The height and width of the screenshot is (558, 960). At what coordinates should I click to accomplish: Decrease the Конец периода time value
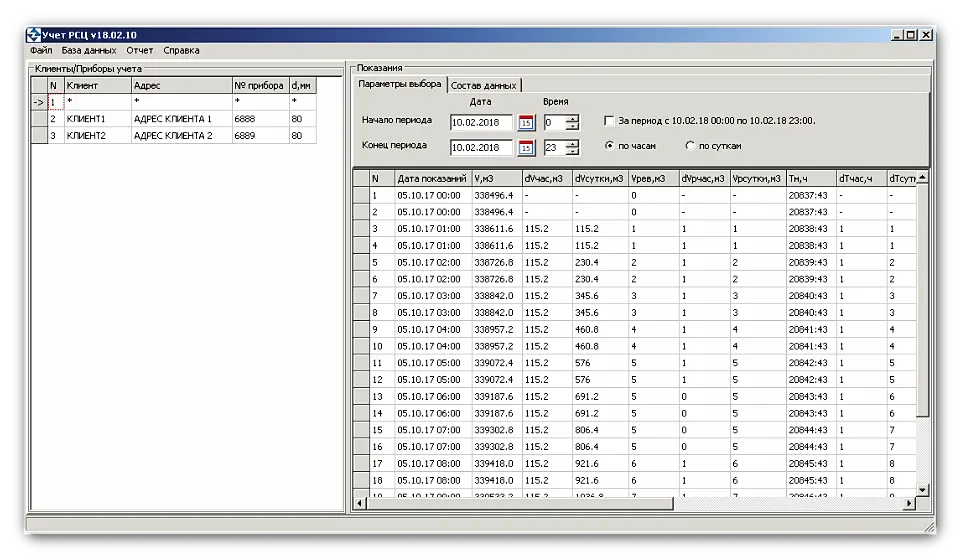[x=572, y=152]
